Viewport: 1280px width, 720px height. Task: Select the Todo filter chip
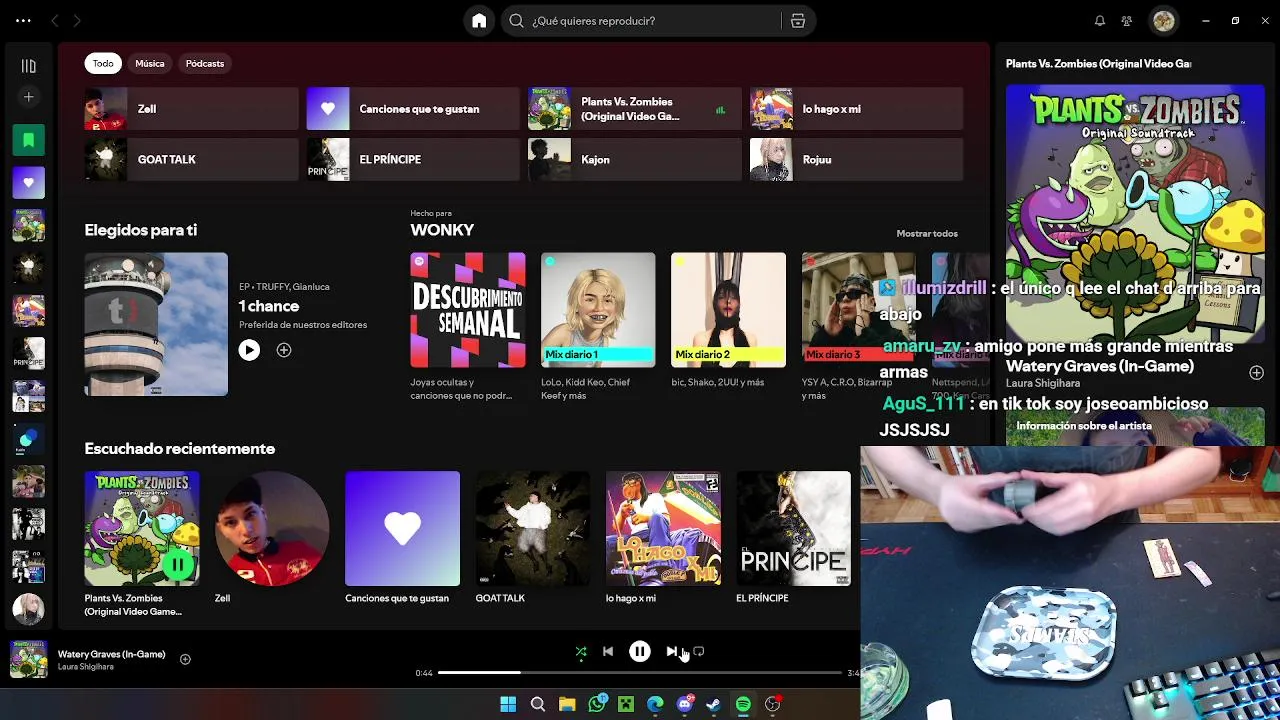pyautogui.click(x=103, y=63)
